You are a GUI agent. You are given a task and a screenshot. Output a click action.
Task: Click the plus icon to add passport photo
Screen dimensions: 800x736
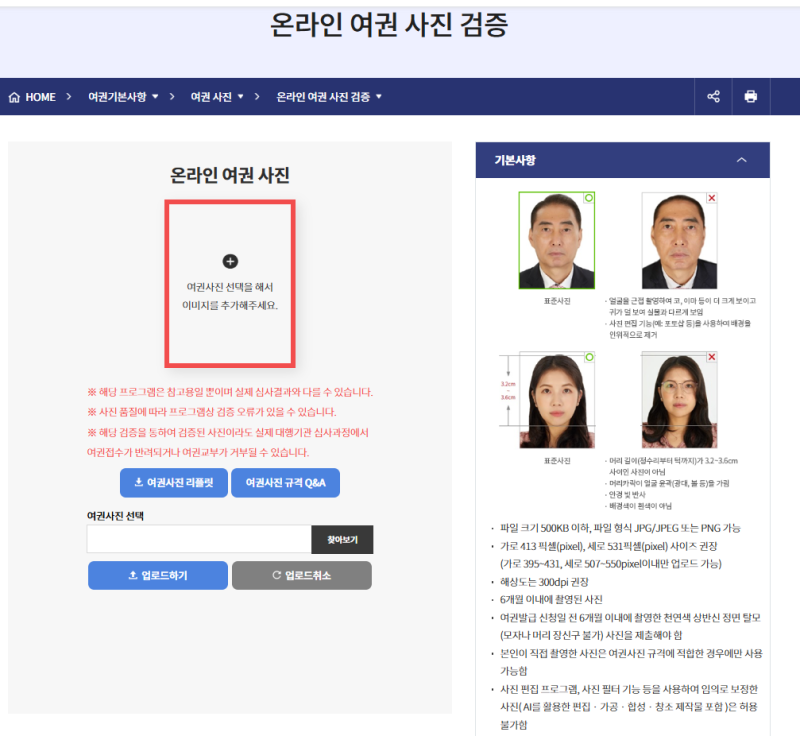point(230,261)
